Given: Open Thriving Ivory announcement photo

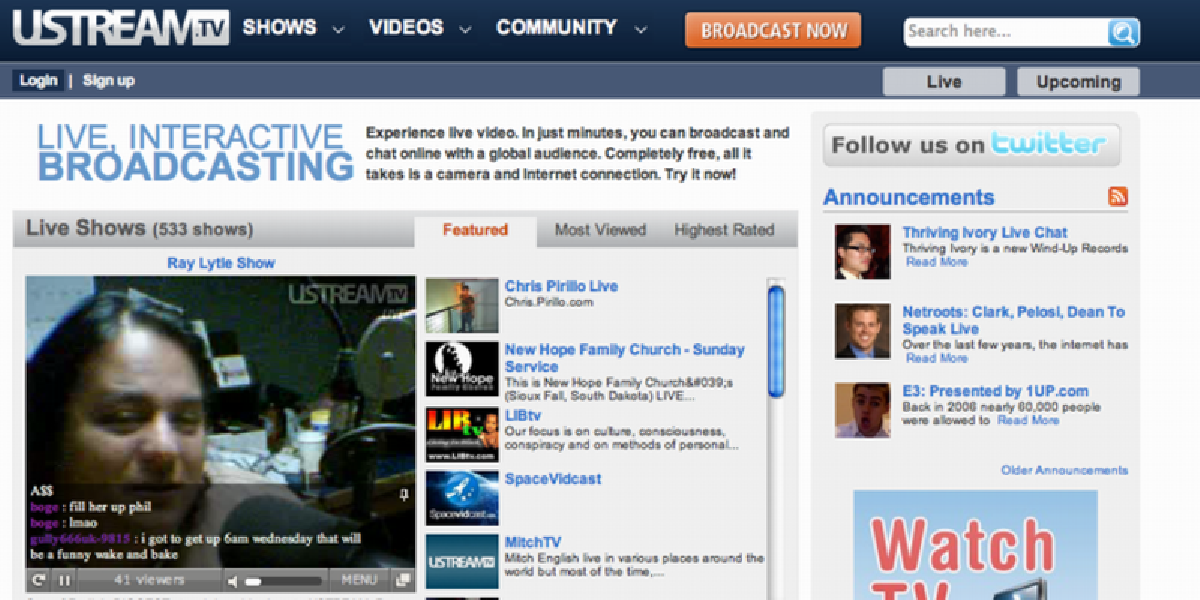Looking at the screenshot, I should pyautogui.click(x=862, y=251).
